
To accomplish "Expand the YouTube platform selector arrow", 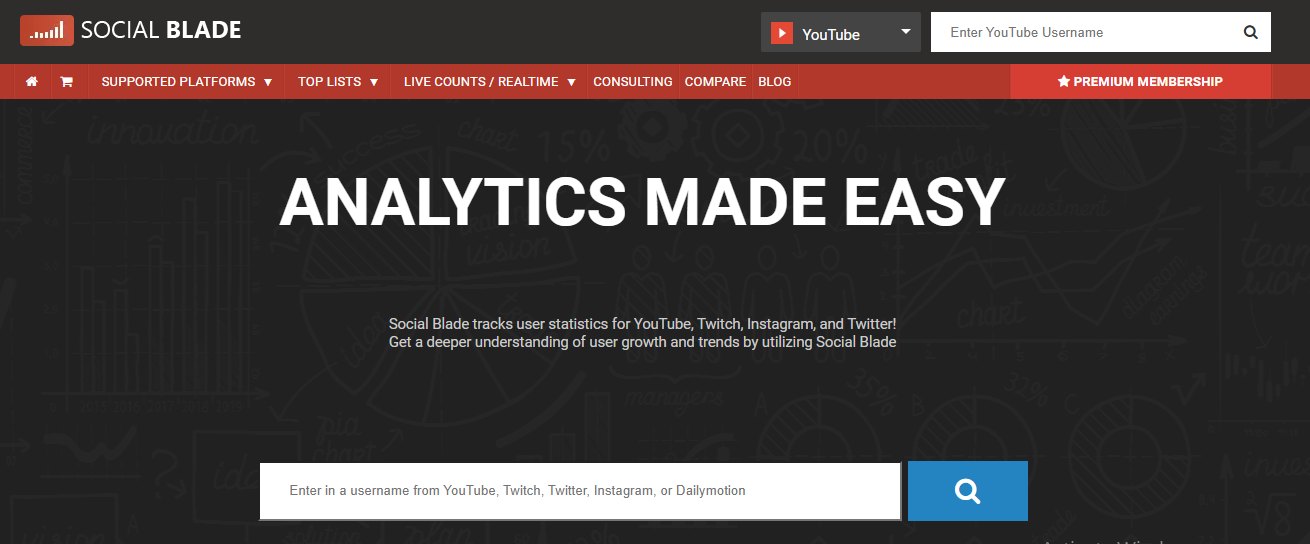I will pyautogui.click(x=905, y=32).
